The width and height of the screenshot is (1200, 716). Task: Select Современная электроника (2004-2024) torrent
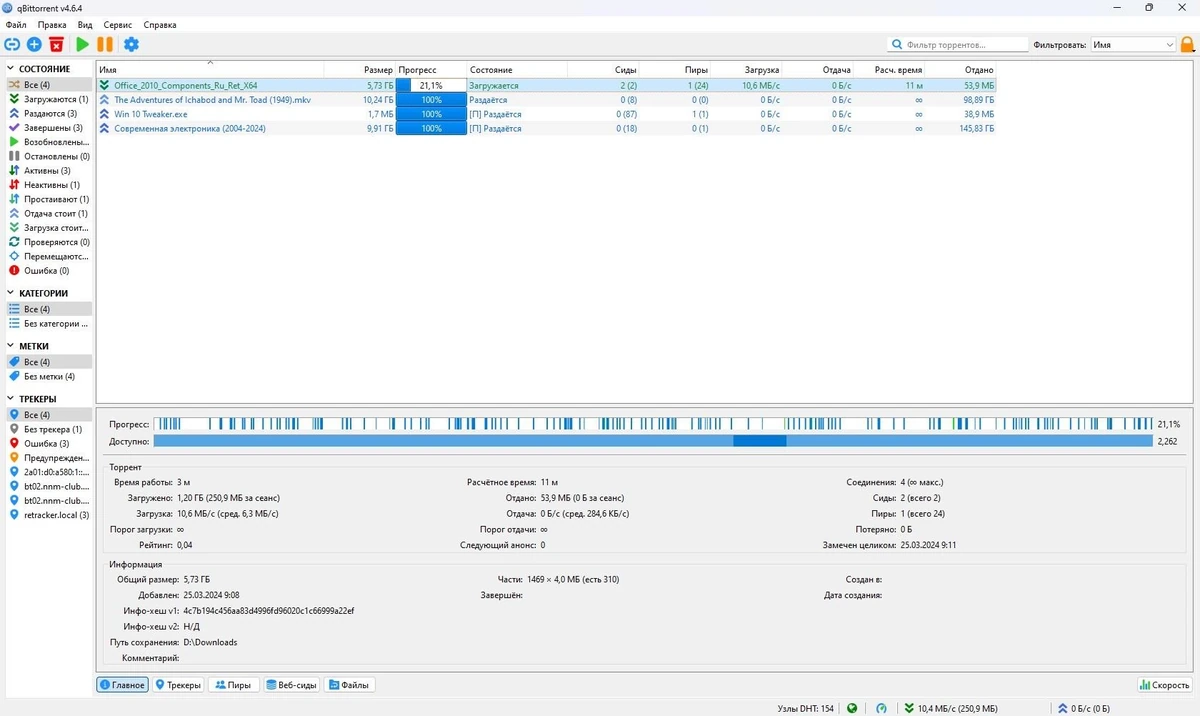pos(546,128)
